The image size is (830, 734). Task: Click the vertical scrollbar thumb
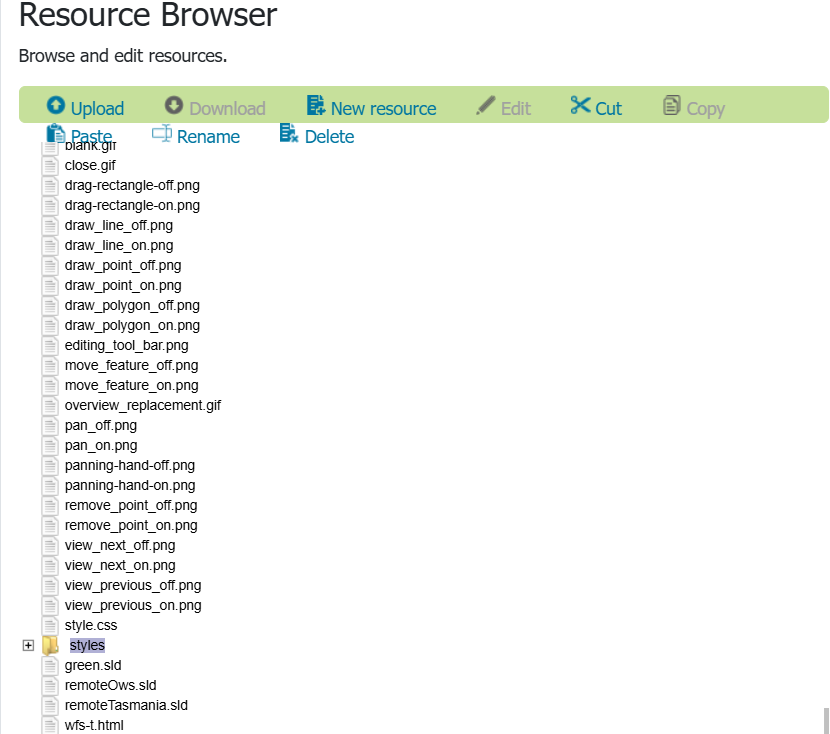pyautogui.click(x=826, y=721)
